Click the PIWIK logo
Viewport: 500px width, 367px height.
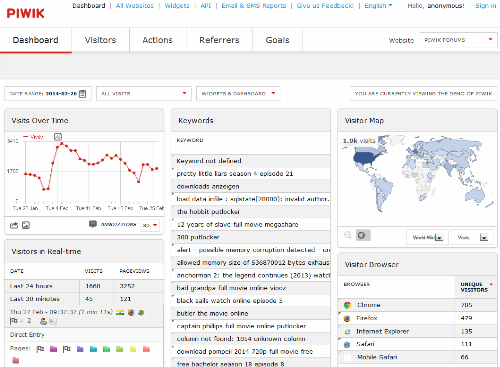[x=25, y=14]
